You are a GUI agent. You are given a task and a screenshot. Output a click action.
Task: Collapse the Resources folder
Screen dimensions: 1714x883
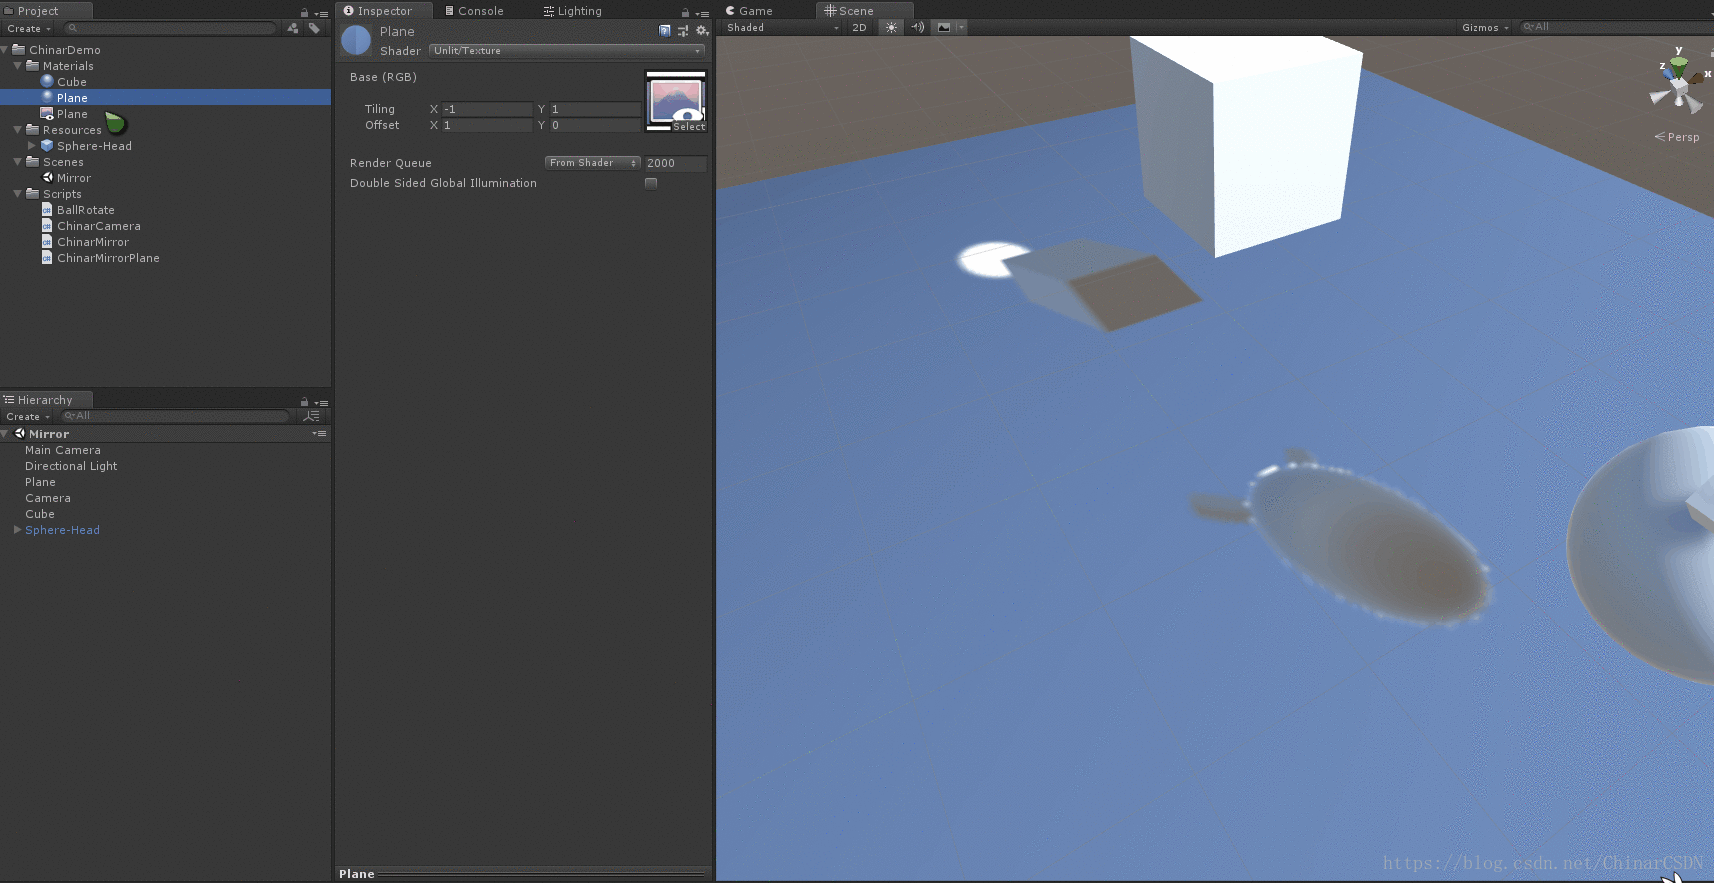[x=18, y=129]
